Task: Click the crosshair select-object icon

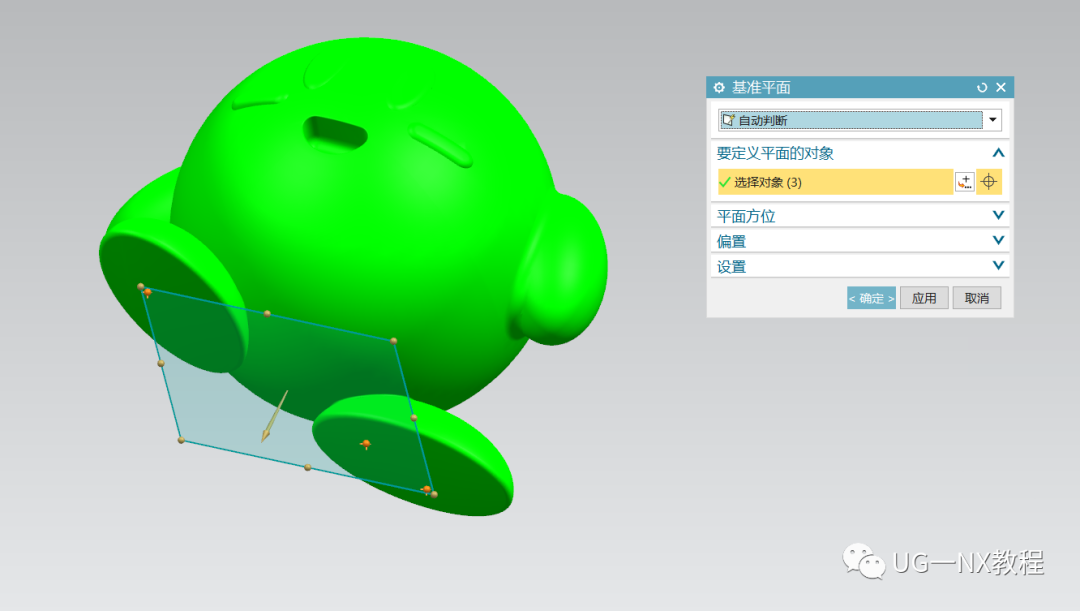Action: pyautogui.click(x=988, y=182)
